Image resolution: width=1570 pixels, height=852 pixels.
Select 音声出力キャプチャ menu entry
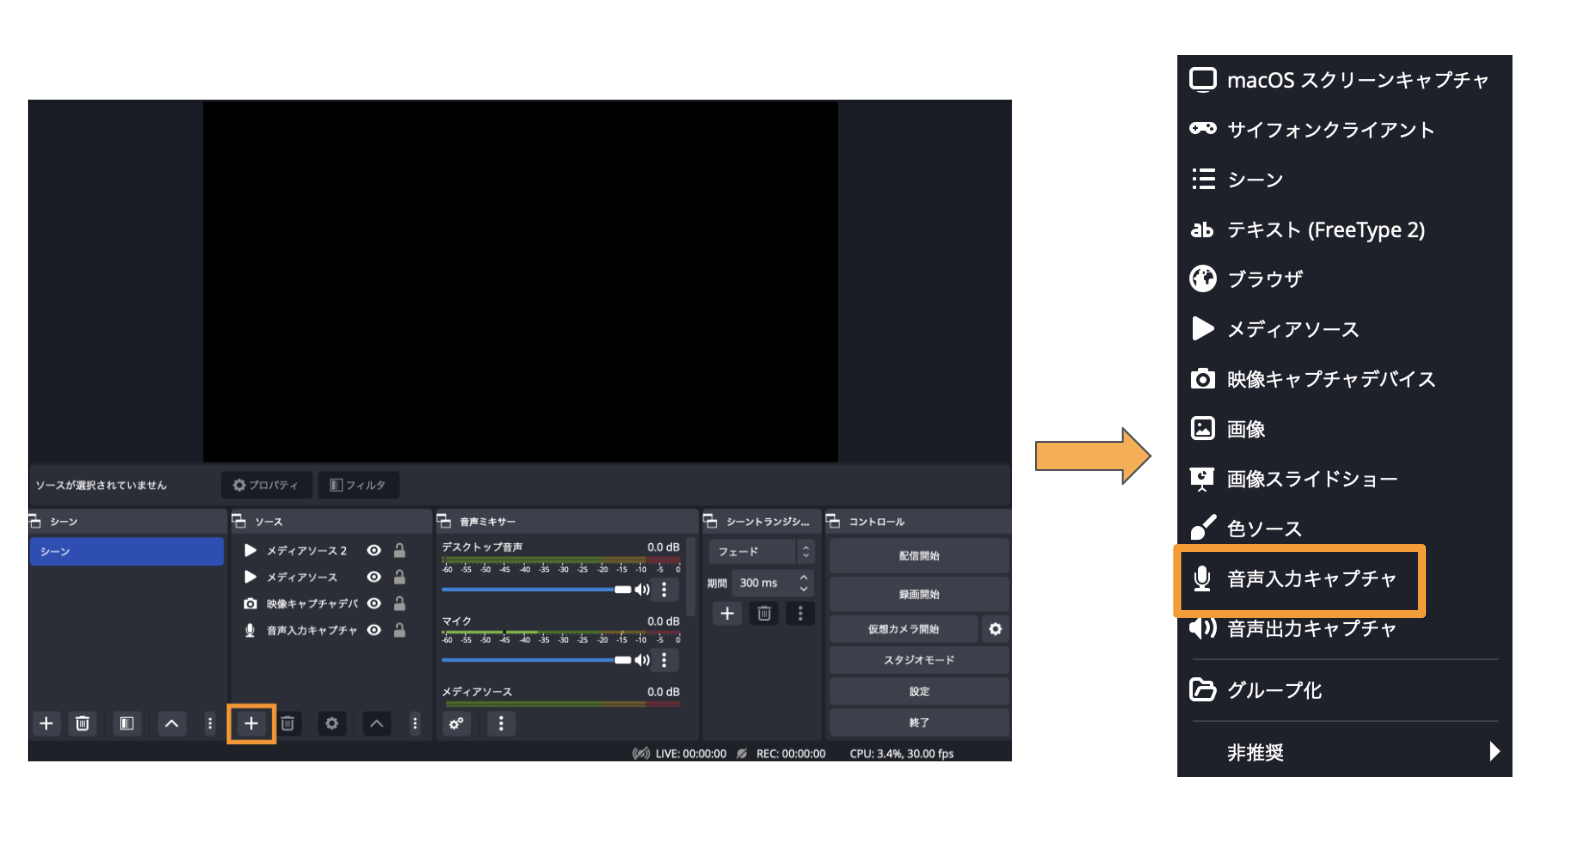(x=1343, y=629)
